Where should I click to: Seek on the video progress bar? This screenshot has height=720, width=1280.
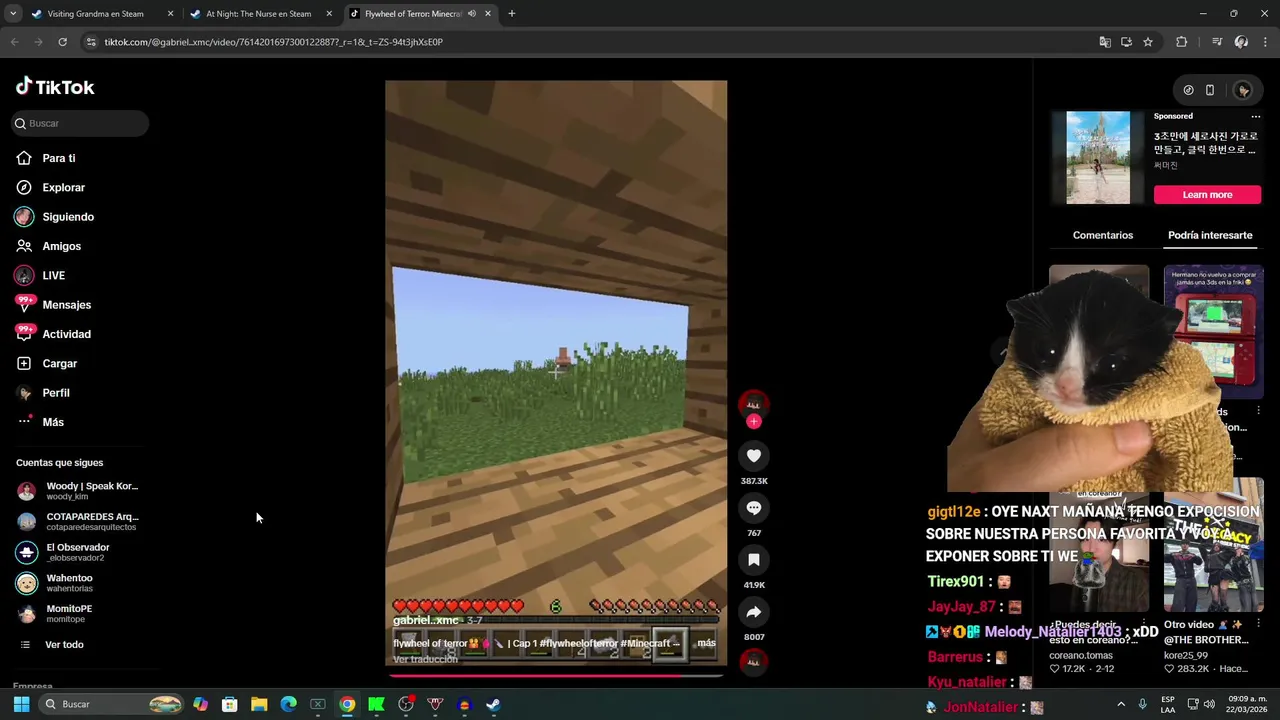(x=556, y=675)
